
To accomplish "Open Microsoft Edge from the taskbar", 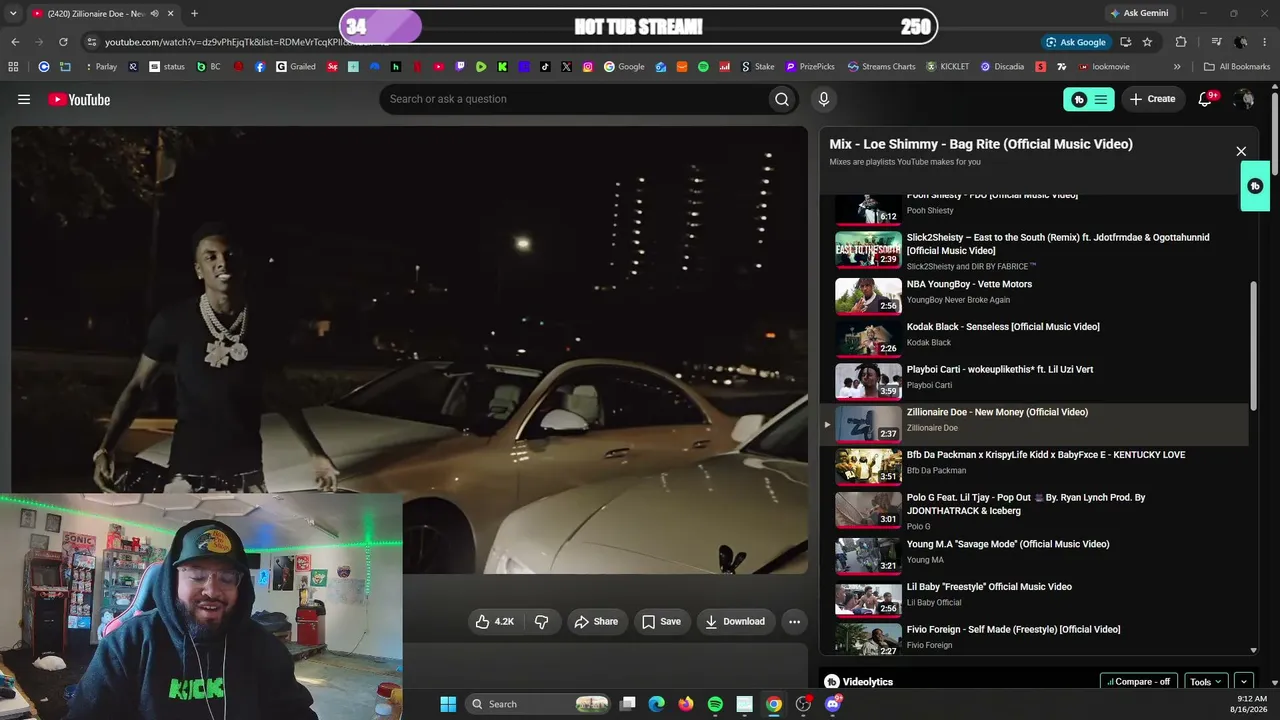I will (x=656, y=704).
